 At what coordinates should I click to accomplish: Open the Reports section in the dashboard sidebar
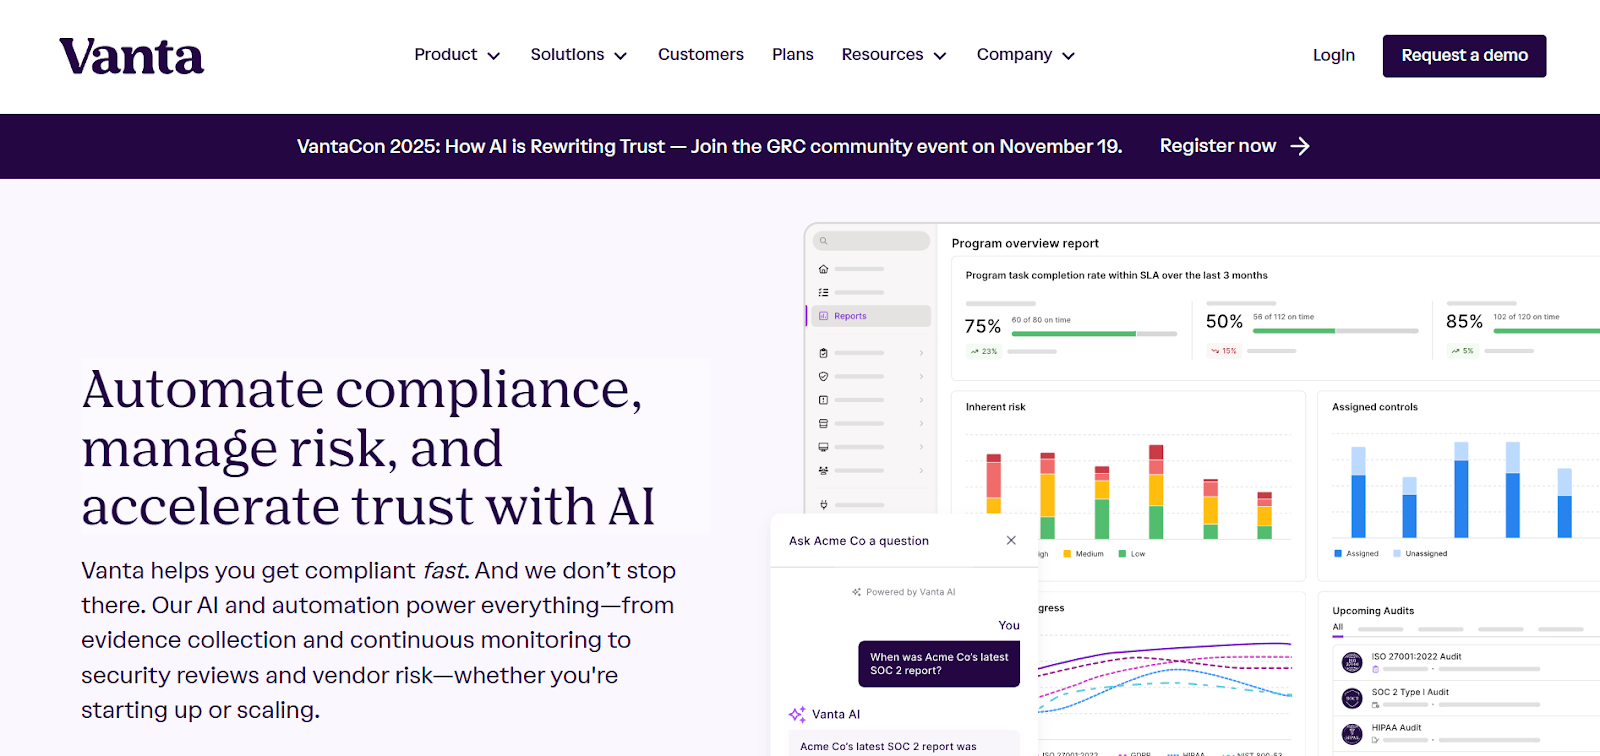[x=850, y=316]
